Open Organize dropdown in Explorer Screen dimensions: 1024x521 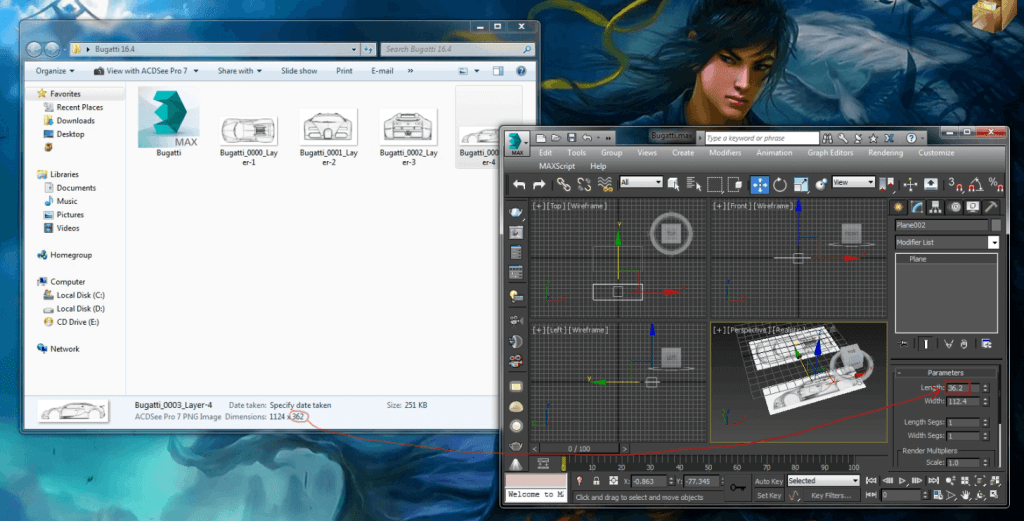click(55, 71)
